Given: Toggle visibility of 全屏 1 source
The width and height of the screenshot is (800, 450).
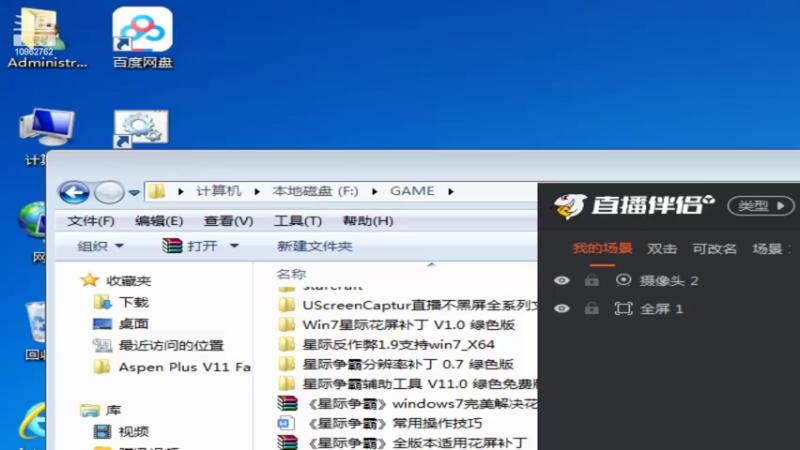Looking at the screenshot, I should [562, 309].
